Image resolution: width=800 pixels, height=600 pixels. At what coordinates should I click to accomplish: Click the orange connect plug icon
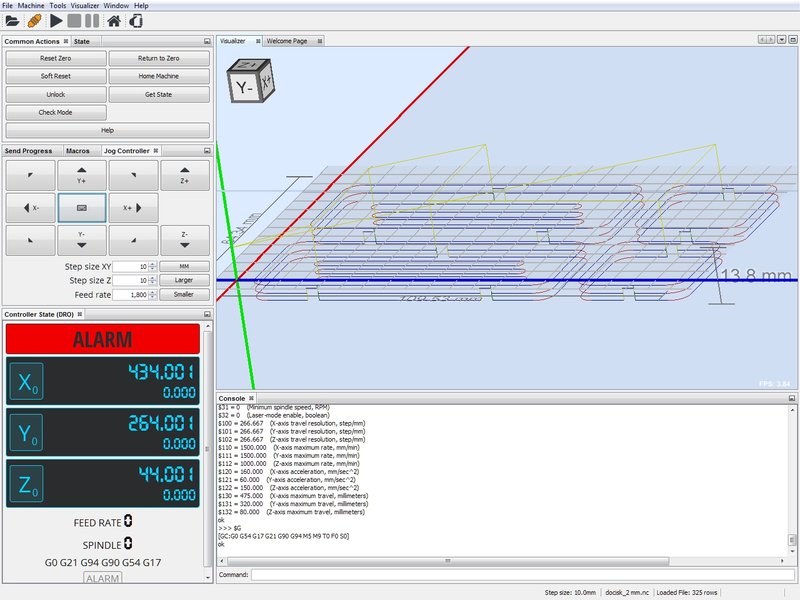coord(34,21)
